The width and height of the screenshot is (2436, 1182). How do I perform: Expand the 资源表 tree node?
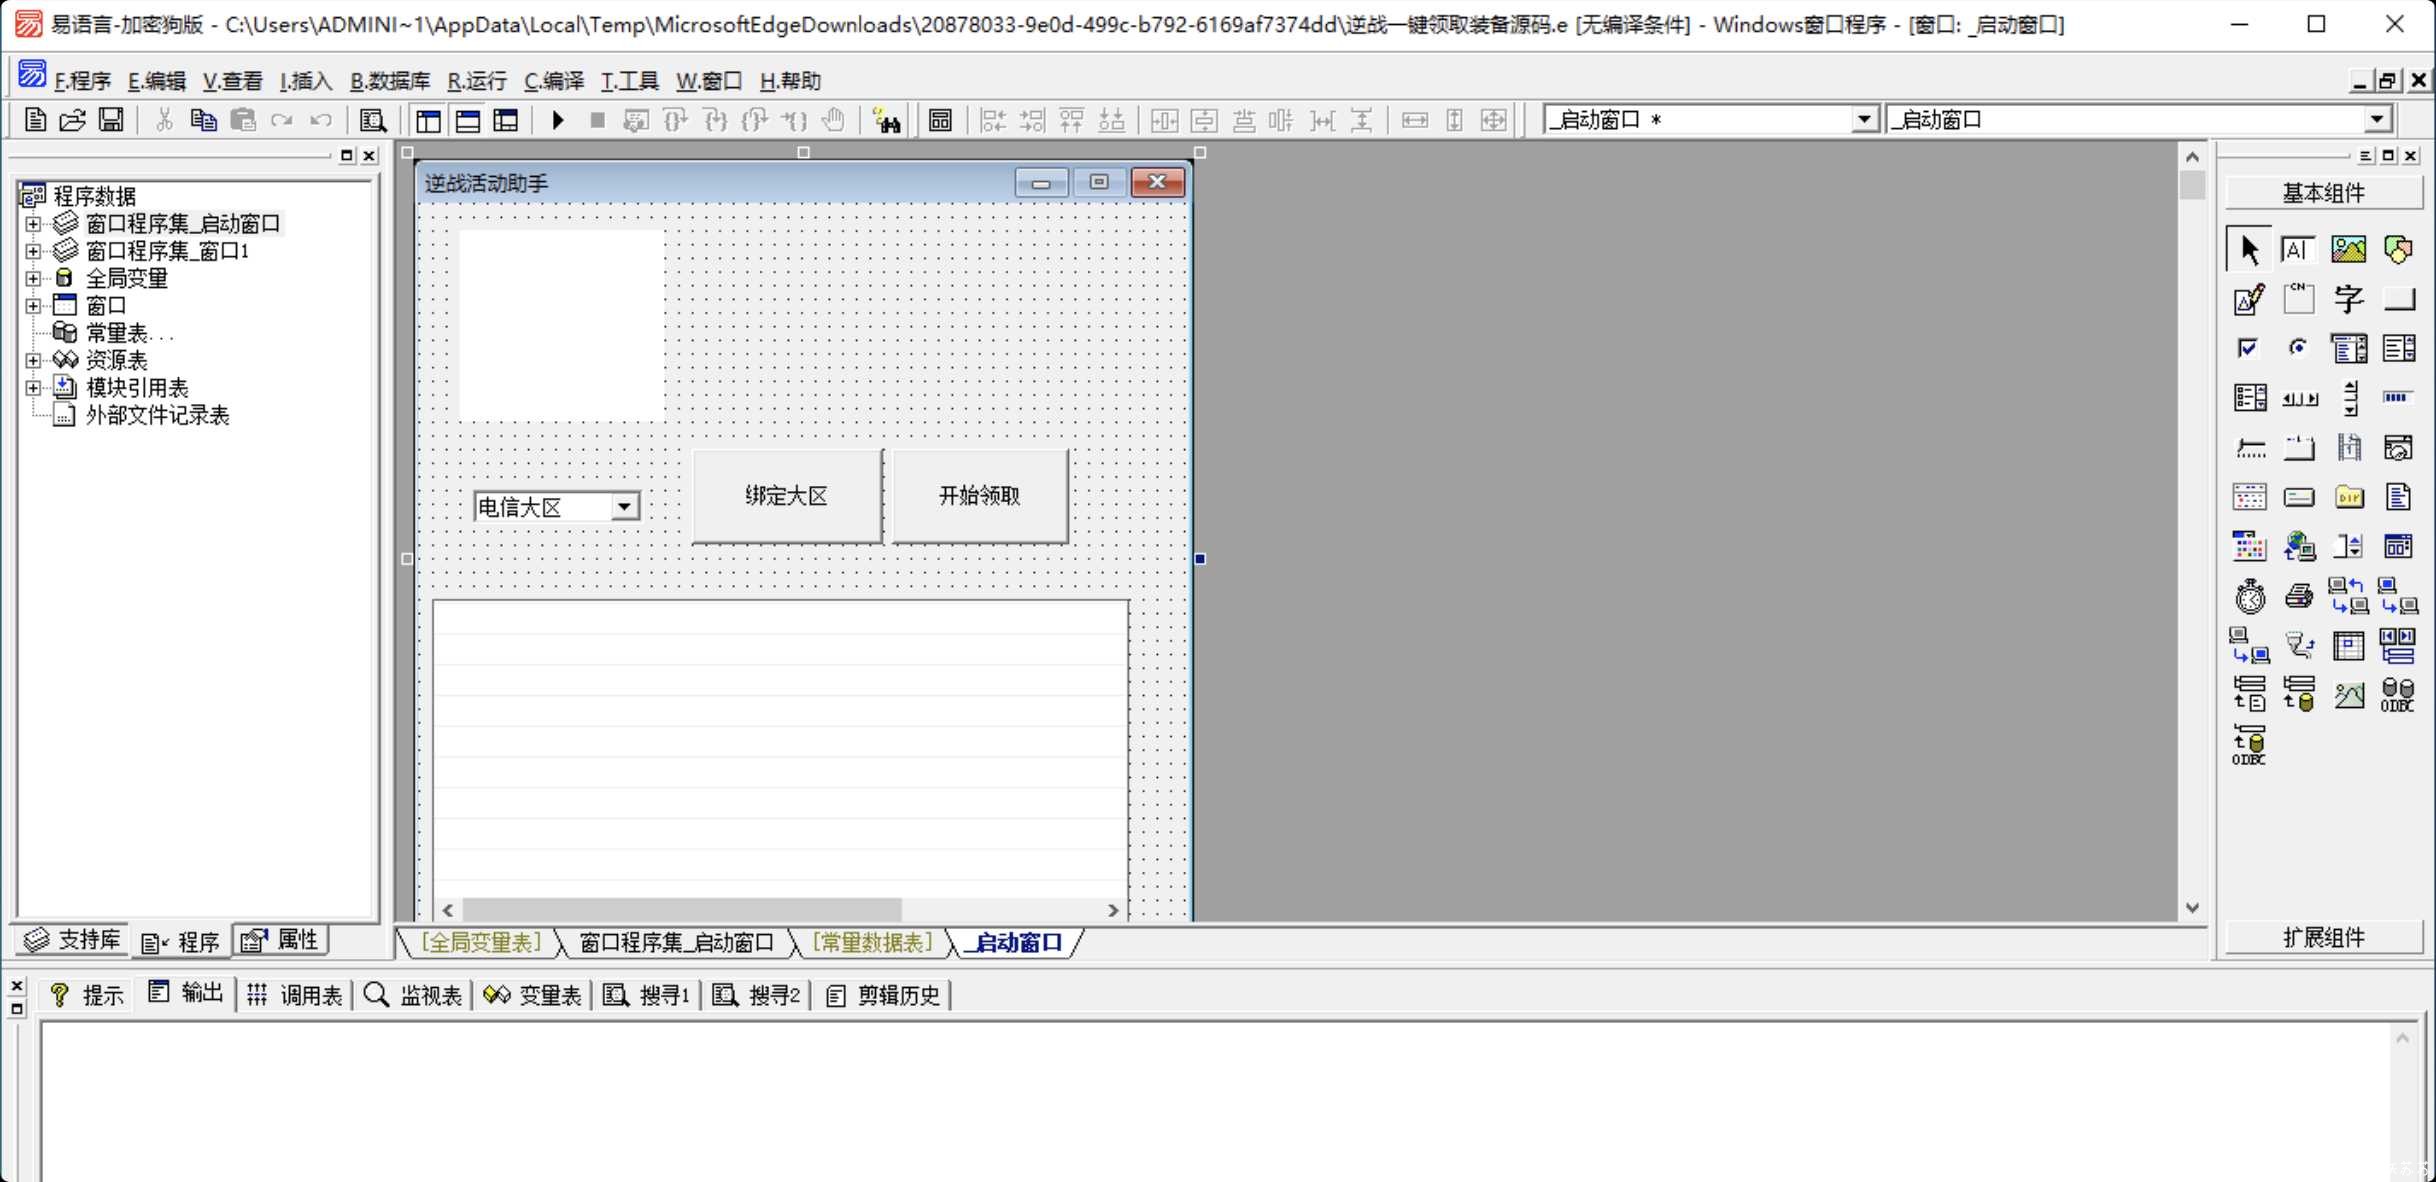coord(33,360)
